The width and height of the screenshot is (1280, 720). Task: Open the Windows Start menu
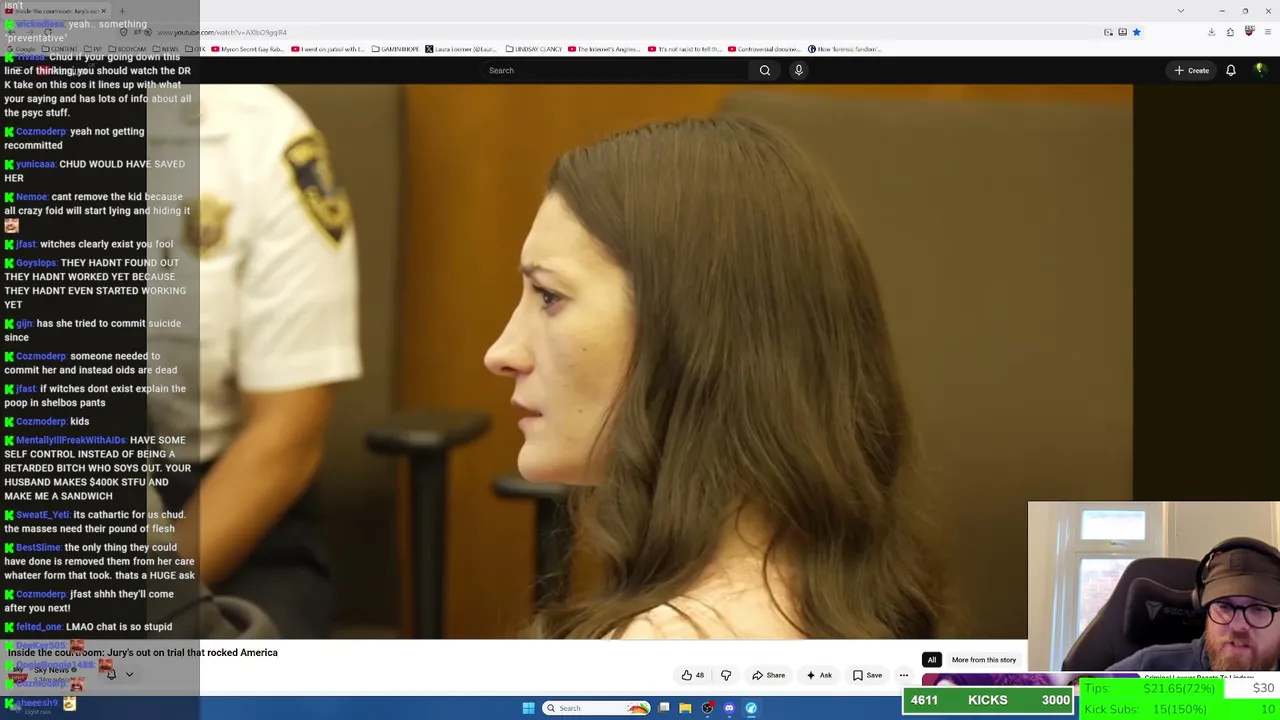click(528, 708)
